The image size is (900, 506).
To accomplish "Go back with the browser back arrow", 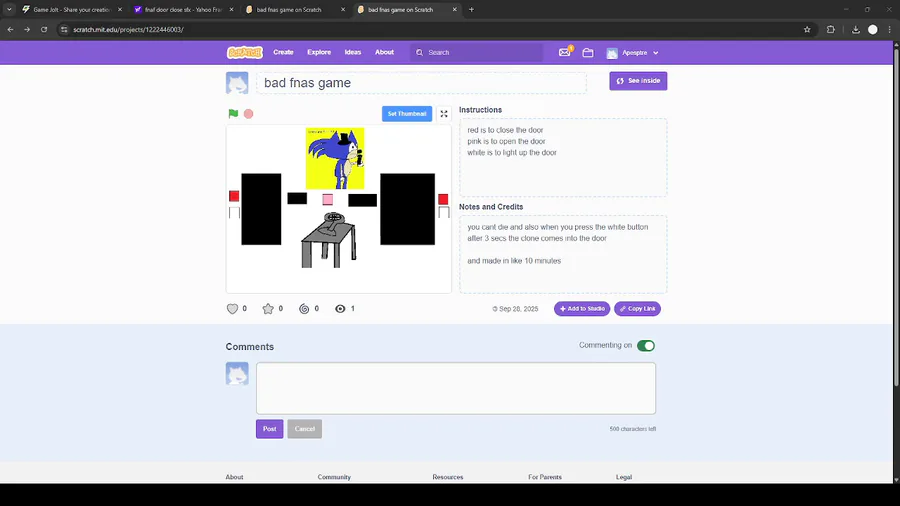I will 10,29.
